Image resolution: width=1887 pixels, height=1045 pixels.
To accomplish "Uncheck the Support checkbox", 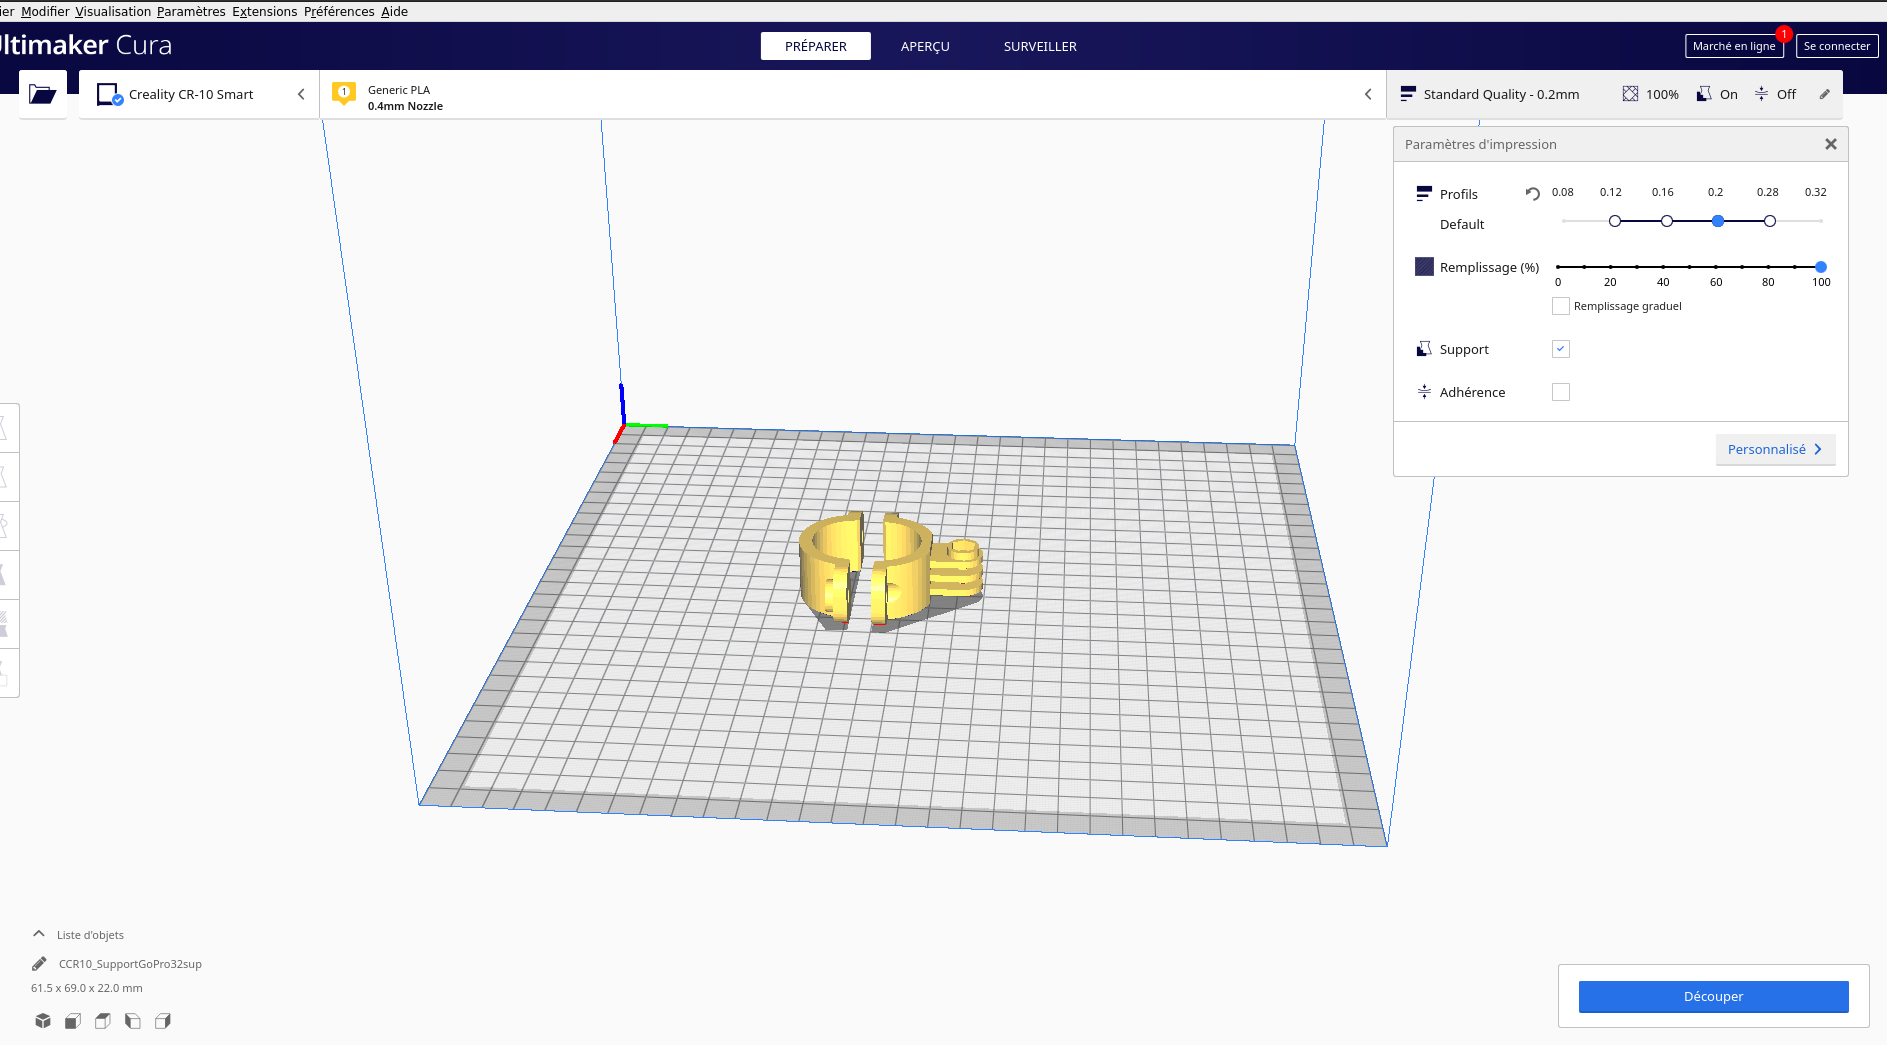I will tap(1561, 349).
